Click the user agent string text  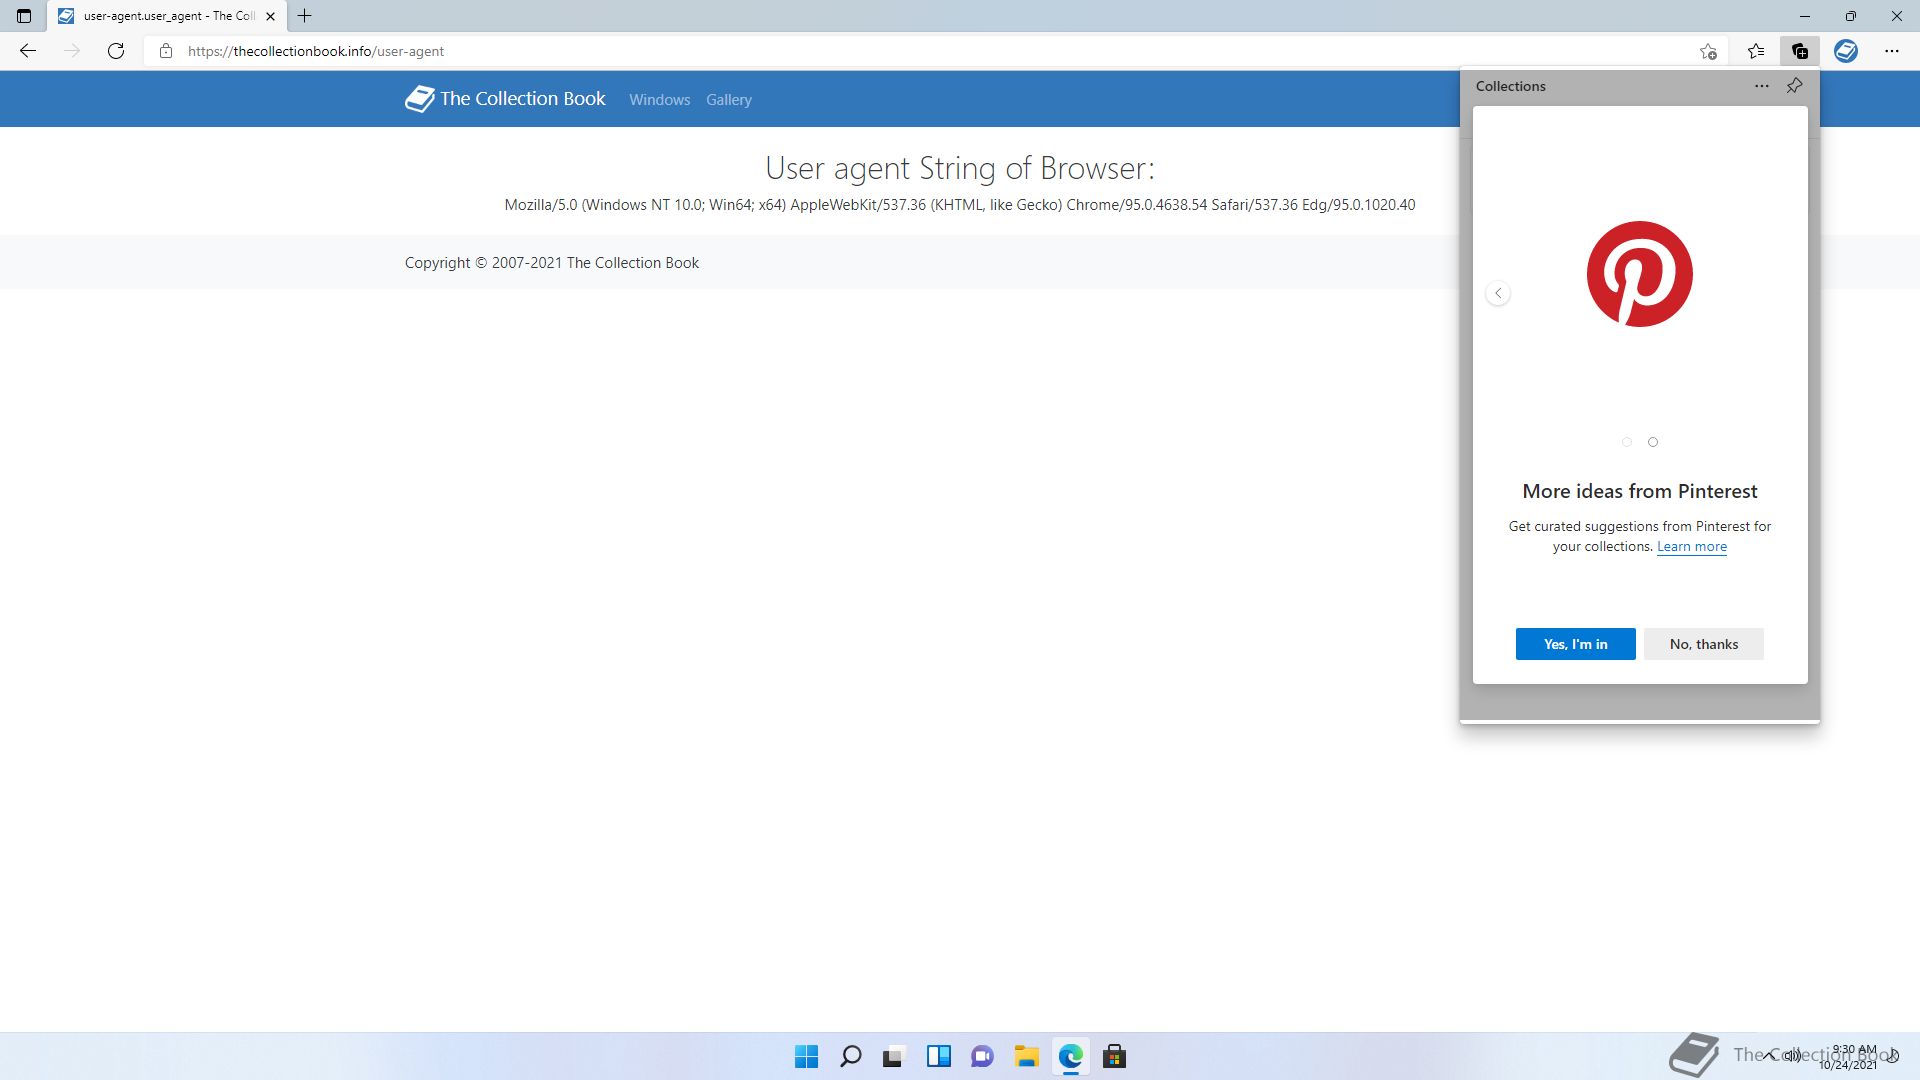click(x=959, y=205)
